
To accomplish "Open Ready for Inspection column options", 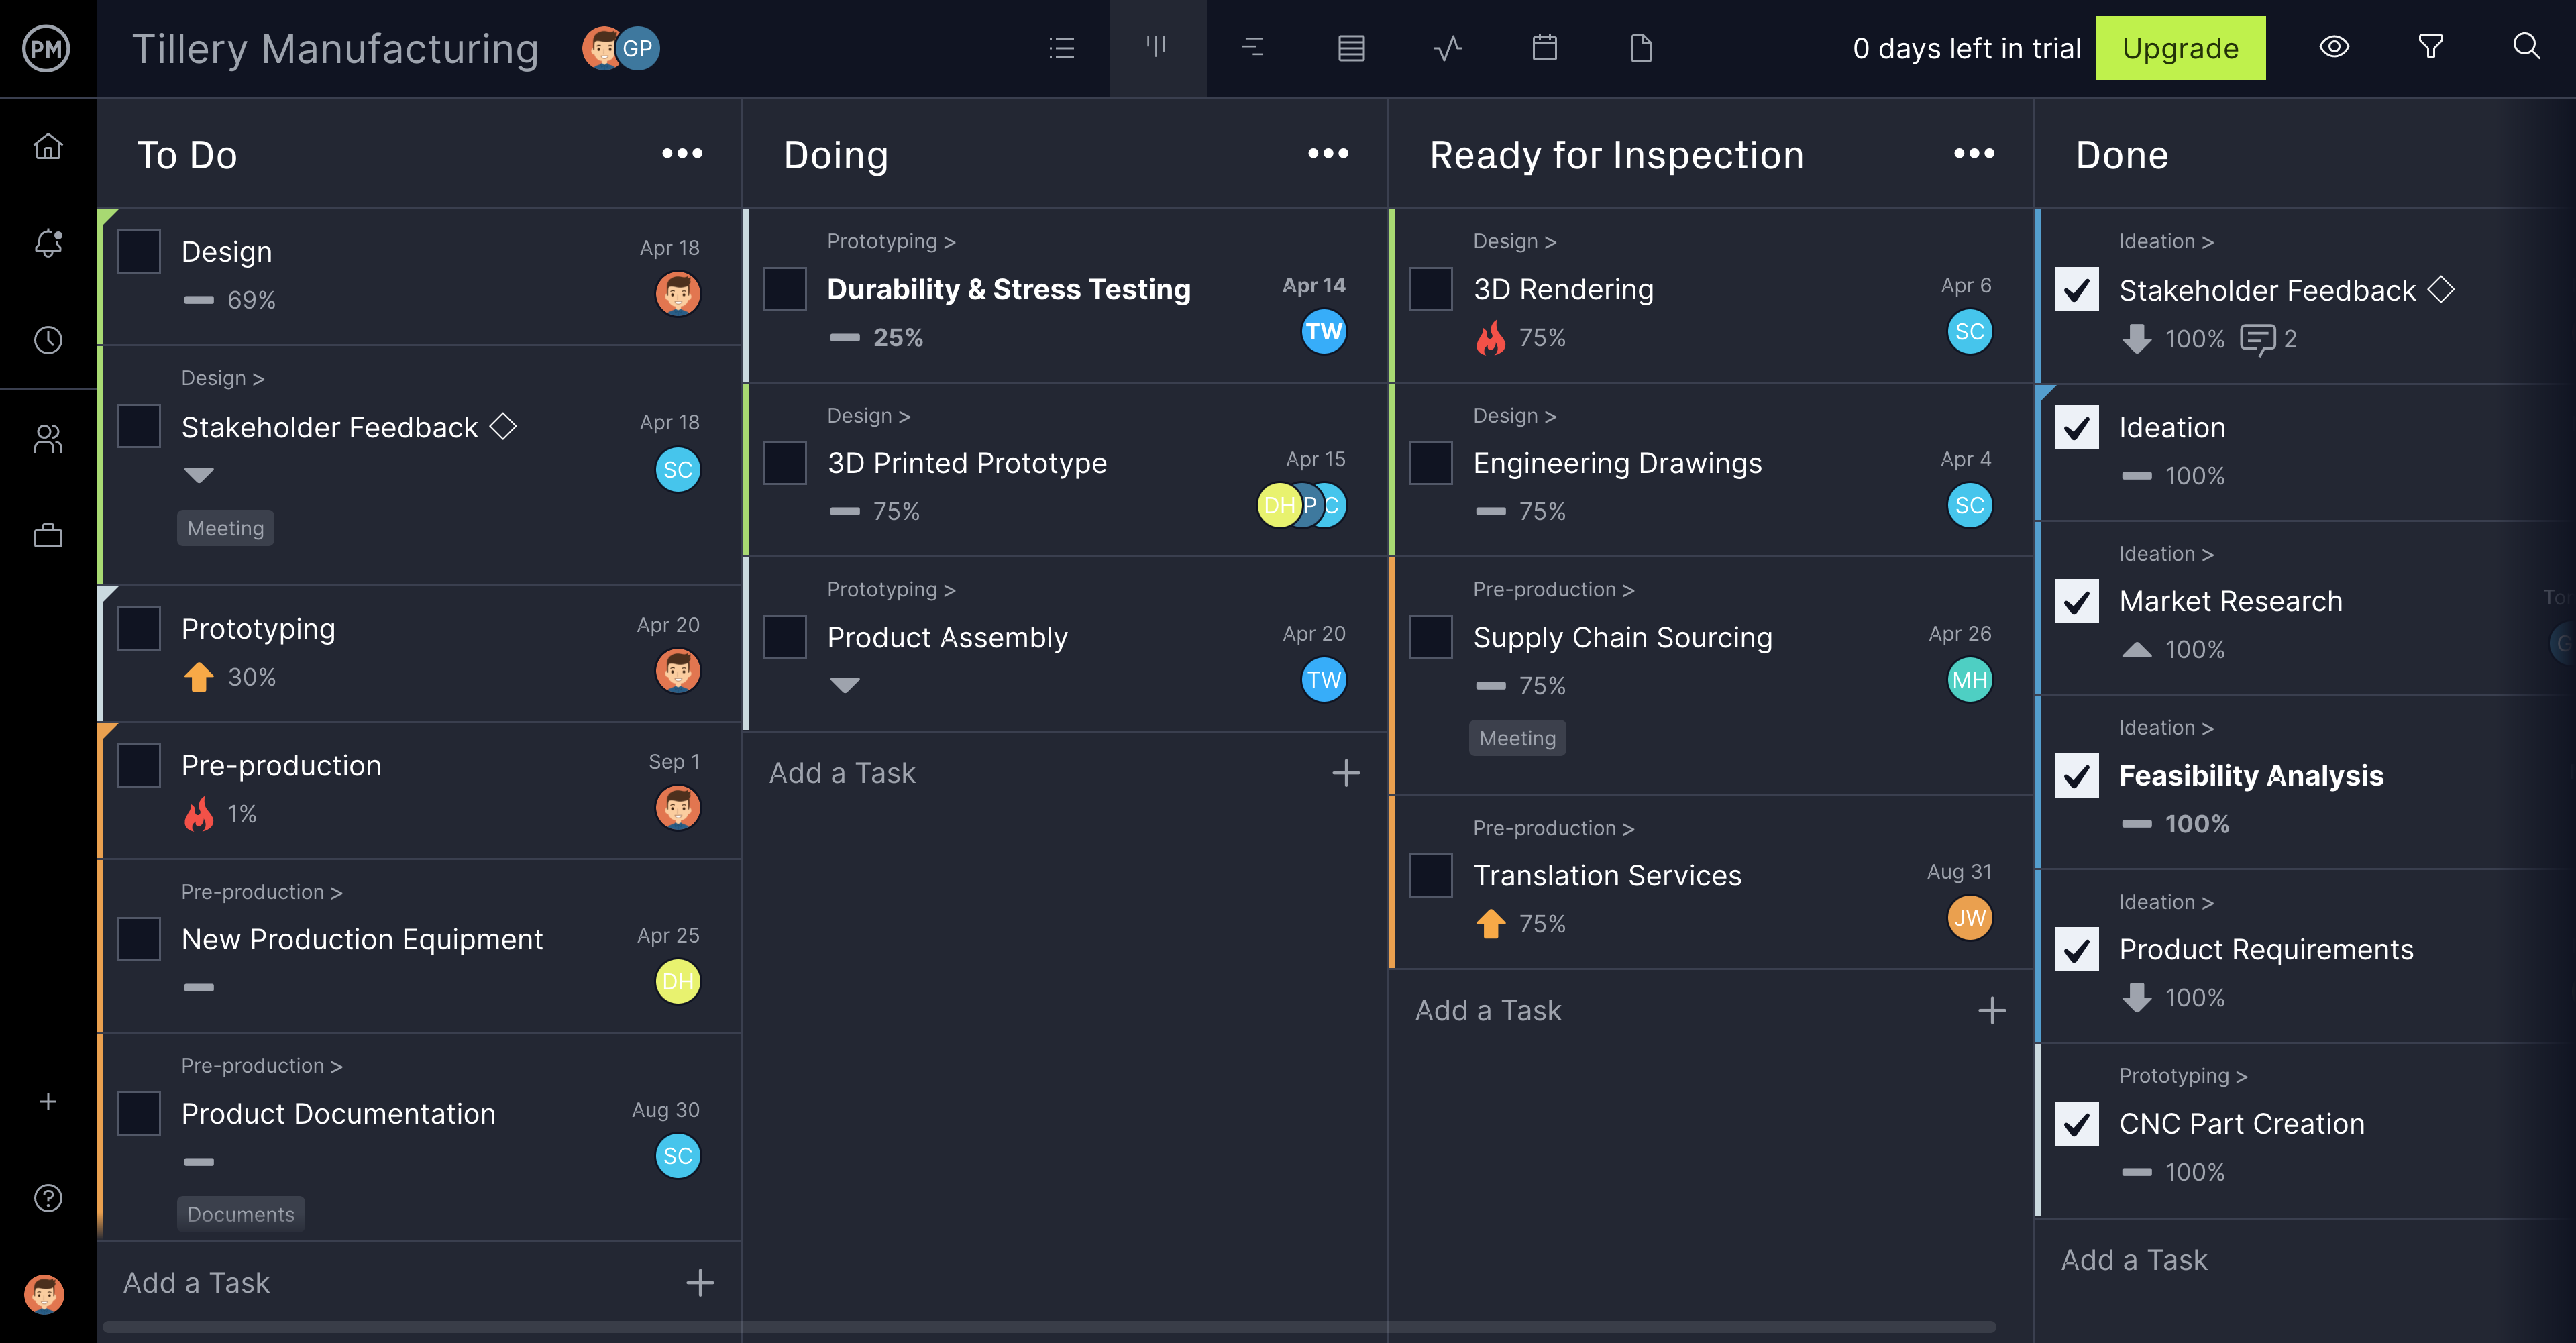I will click(x=1974, y=154).
